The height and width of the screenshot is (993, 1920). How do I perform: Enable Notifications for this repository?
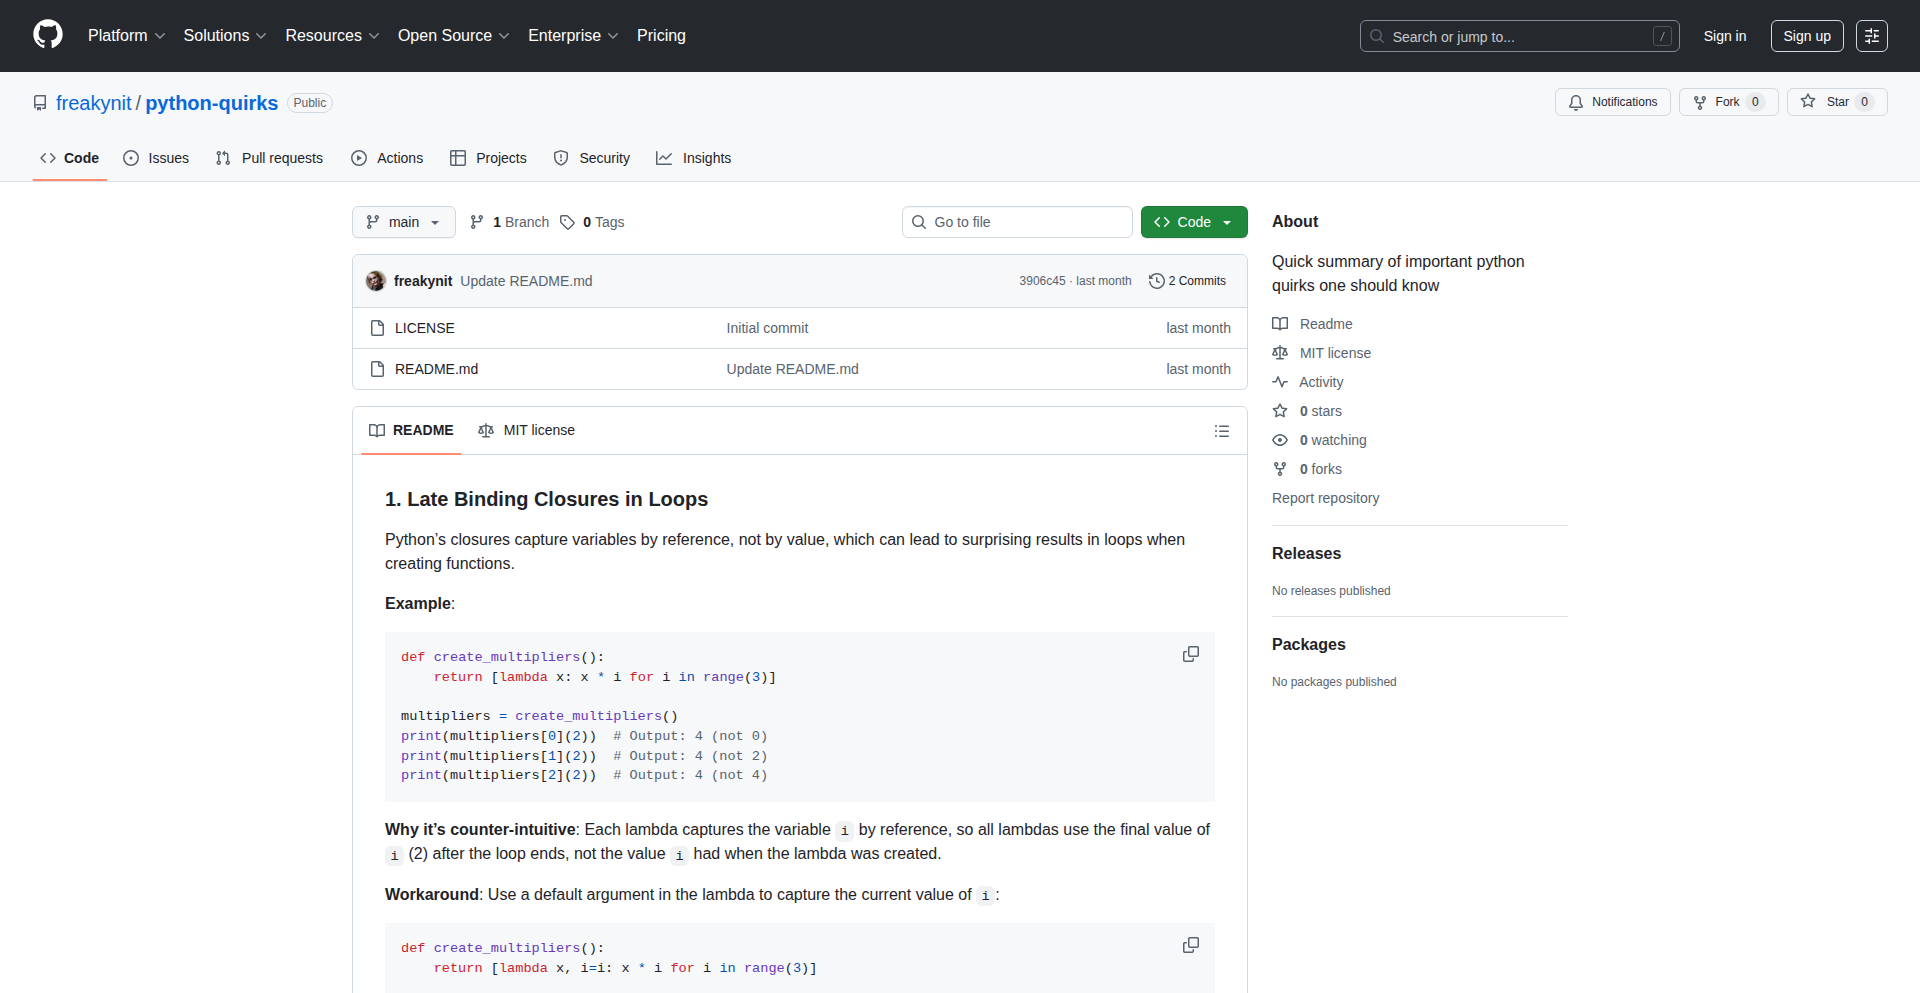click(x=1612, y=102)
